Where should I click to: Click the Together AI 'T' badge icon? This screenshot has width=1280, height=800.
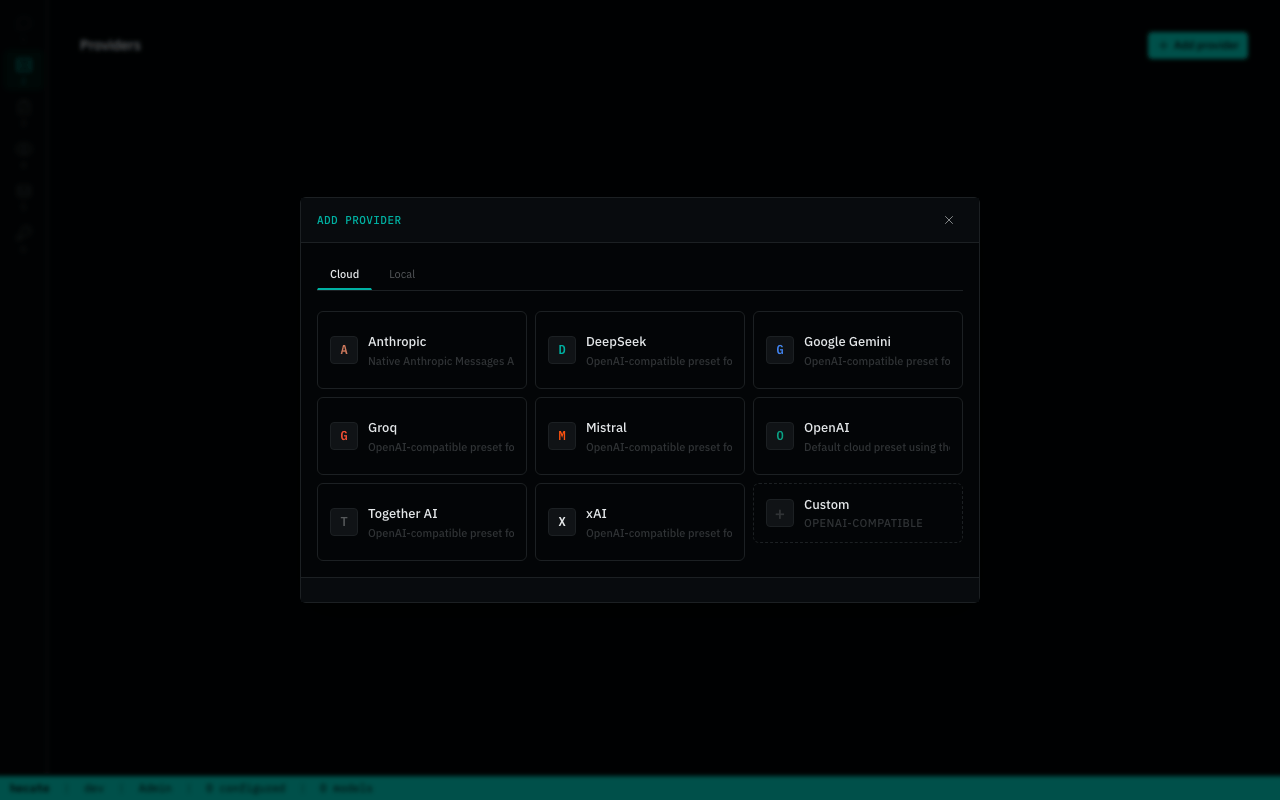(x=344, y=522)
